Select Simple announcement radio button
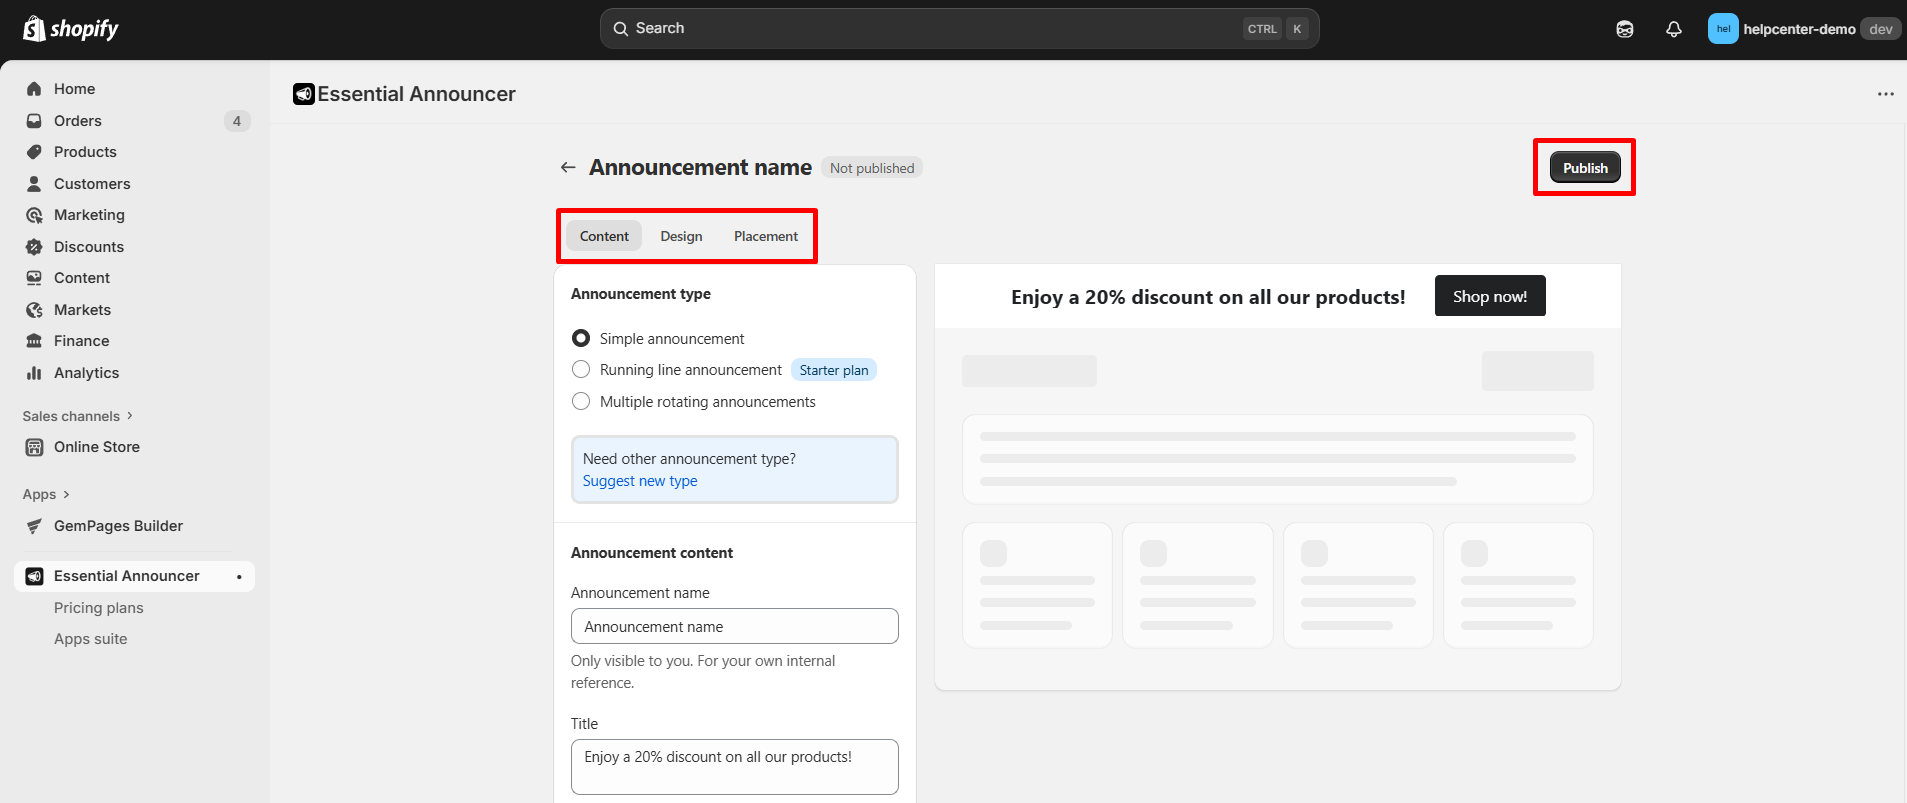 pyautogui.click(x=581, y=338)
